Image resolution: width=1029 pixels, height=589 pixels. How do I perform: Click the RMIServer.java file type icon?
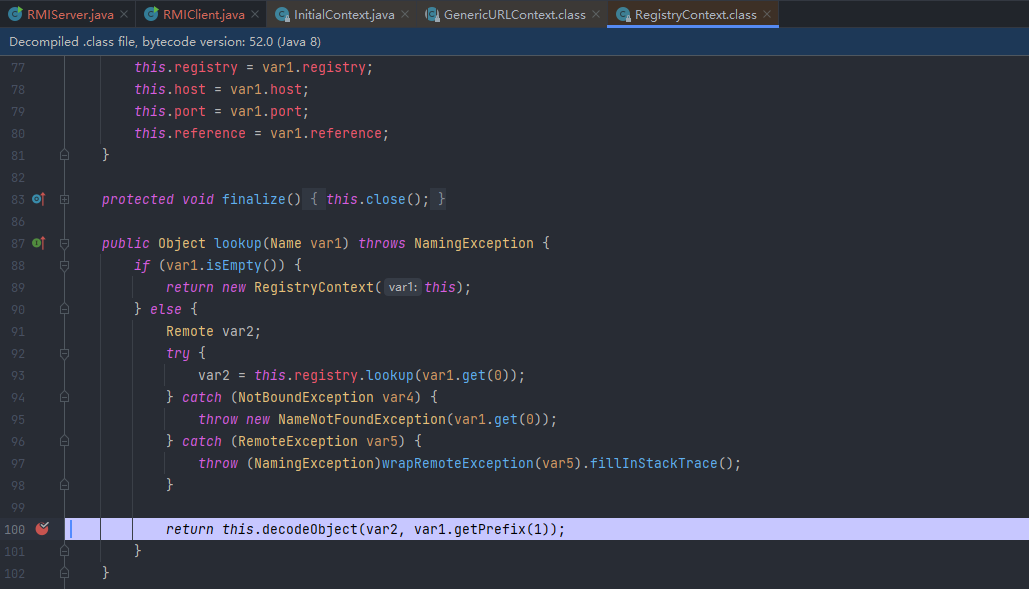16,14
